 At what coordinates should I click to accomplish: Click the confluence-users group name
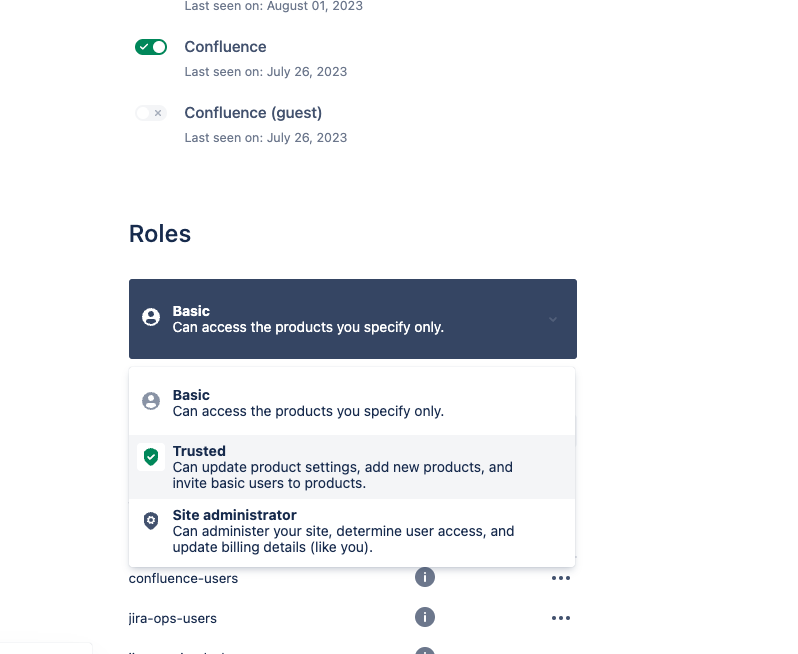(x=183, y=579)
